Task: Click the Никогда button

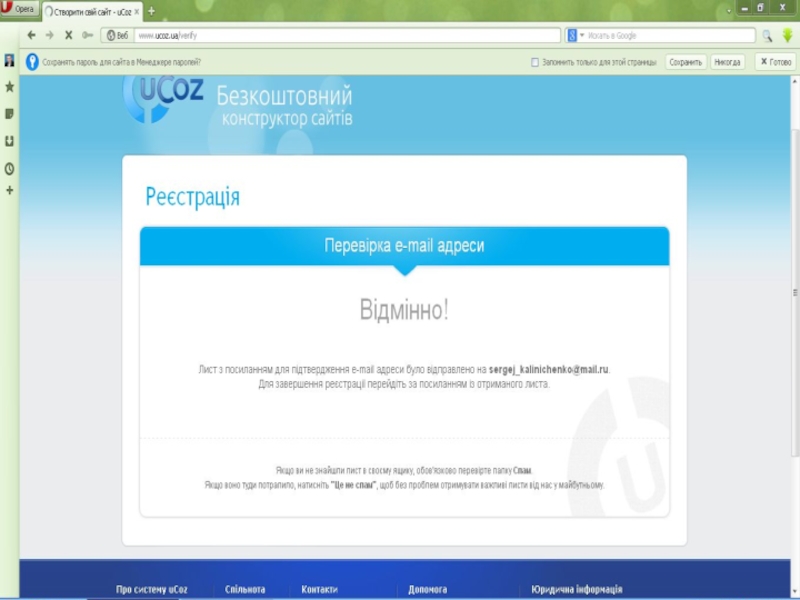Action: pyautogui.click(x=727, y=62)
